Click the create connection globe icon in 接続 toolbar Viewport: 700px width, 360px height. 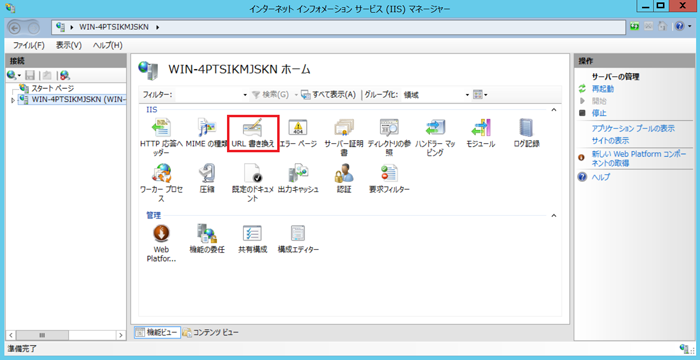(x=12, y=75)
